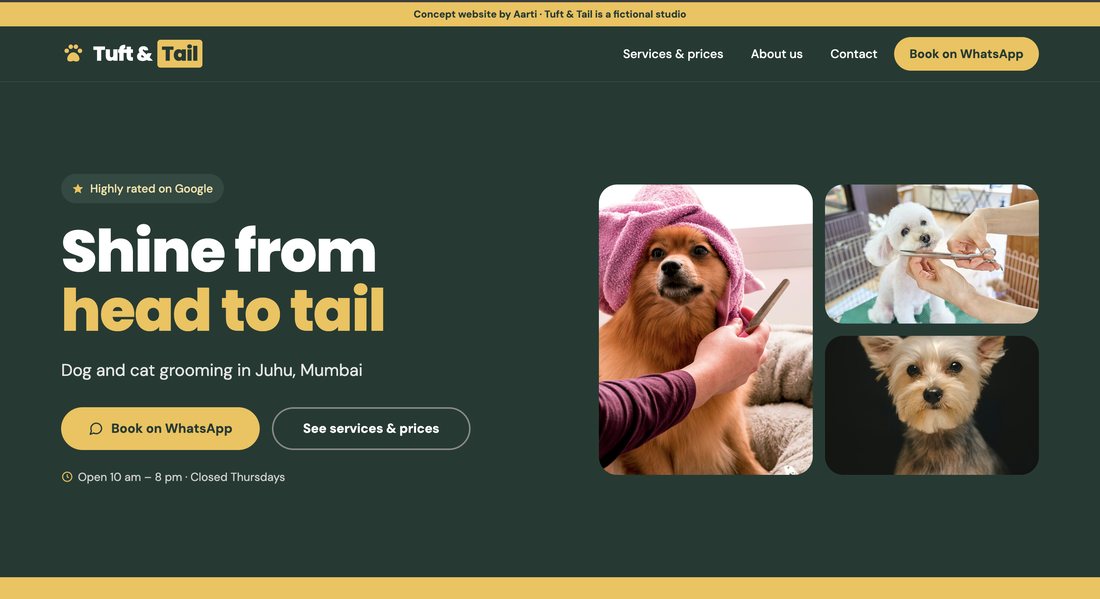Open photo of dog wrapped in pink towel
This screenshot has width=1100, height=599.
[706, 330]
